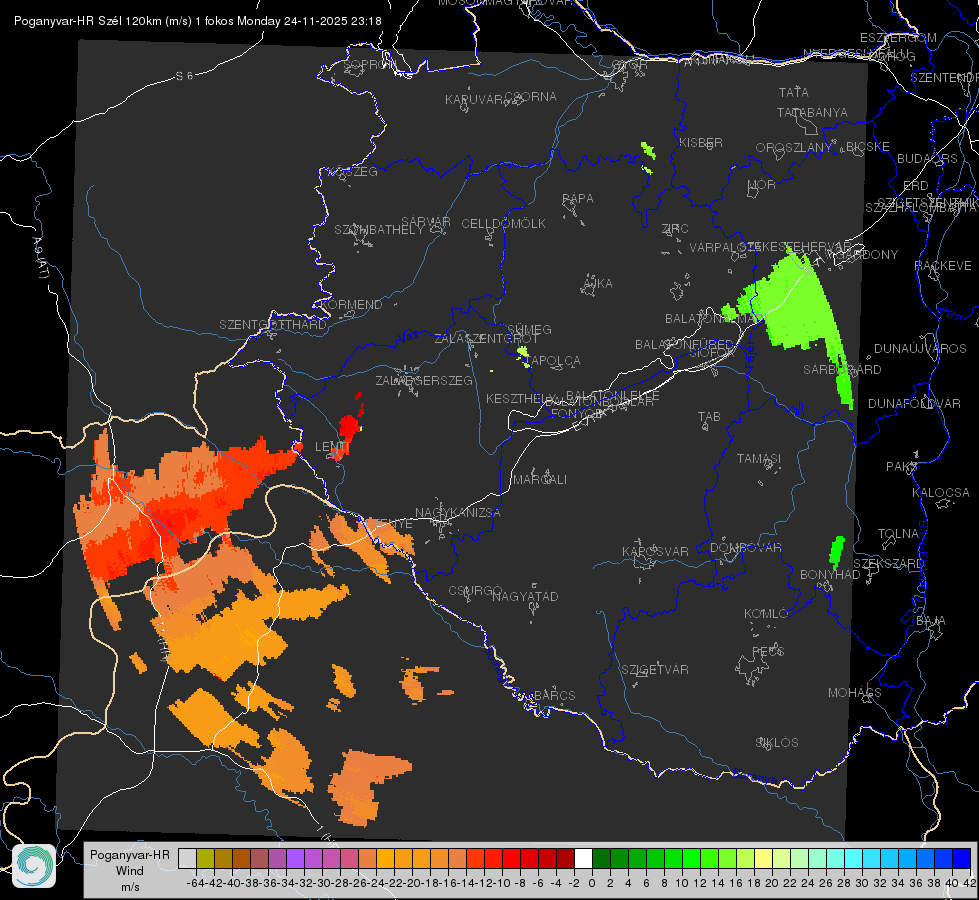This screenshot has height=900, width=979.
Task: Click the BICSKE town label
Action: [868, 147]
